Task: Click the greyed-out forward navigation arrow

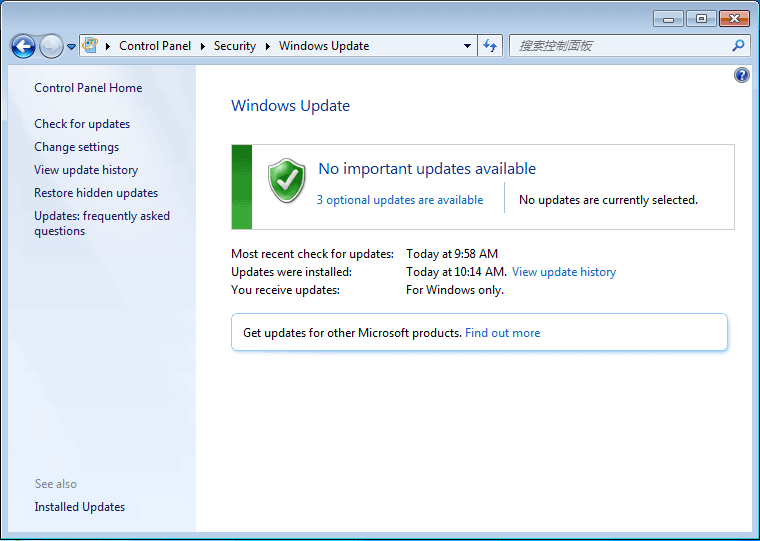Action: point(51,47)
